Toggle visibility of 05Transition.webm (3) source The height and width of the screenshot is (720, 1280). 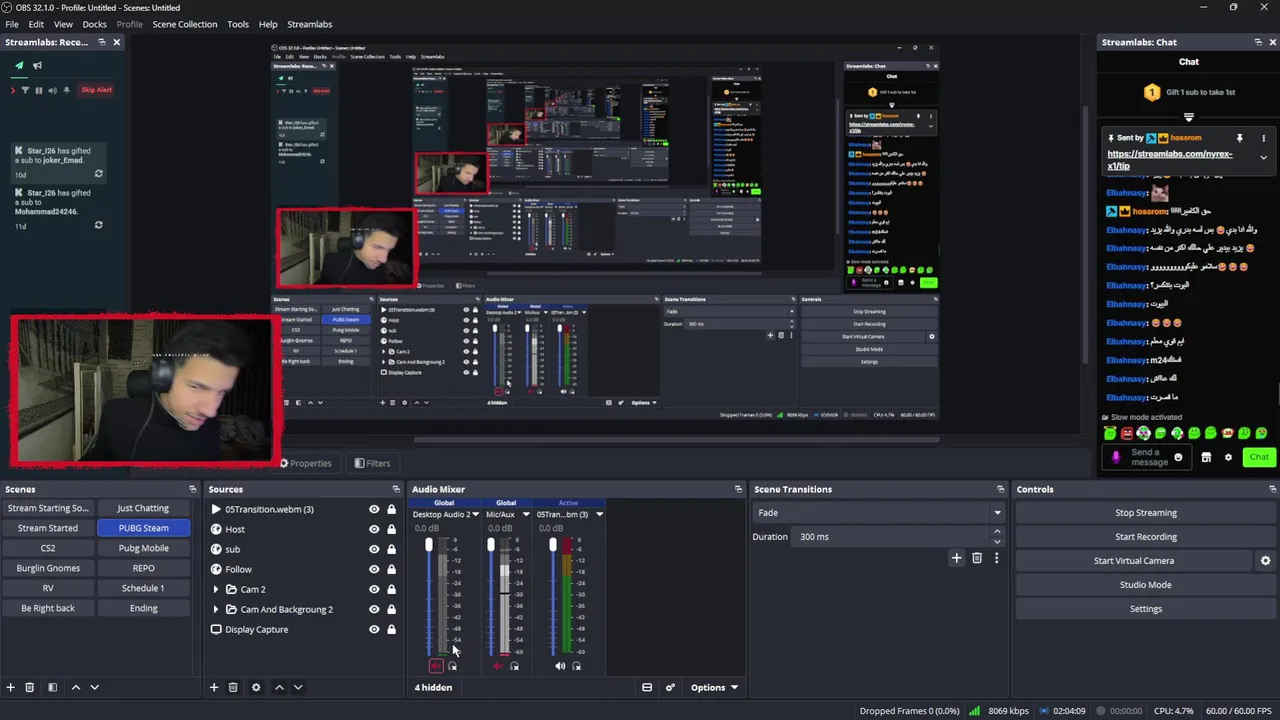(374, 509)
